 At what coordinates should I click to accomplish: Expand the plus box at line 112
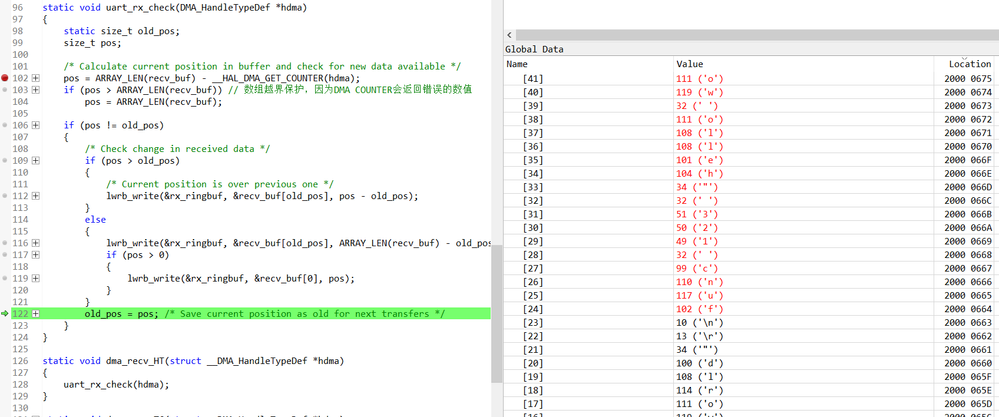(36, 196)
